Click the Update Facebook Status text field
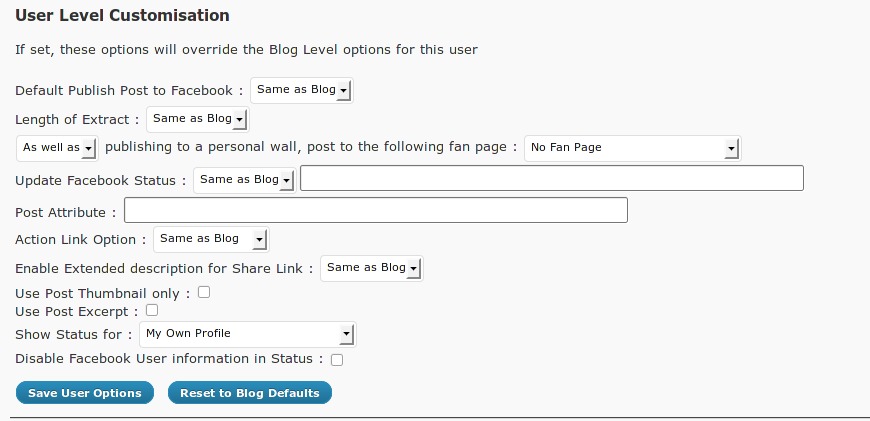The height and width of the screenshot is (421, 870). coord(552,178)
